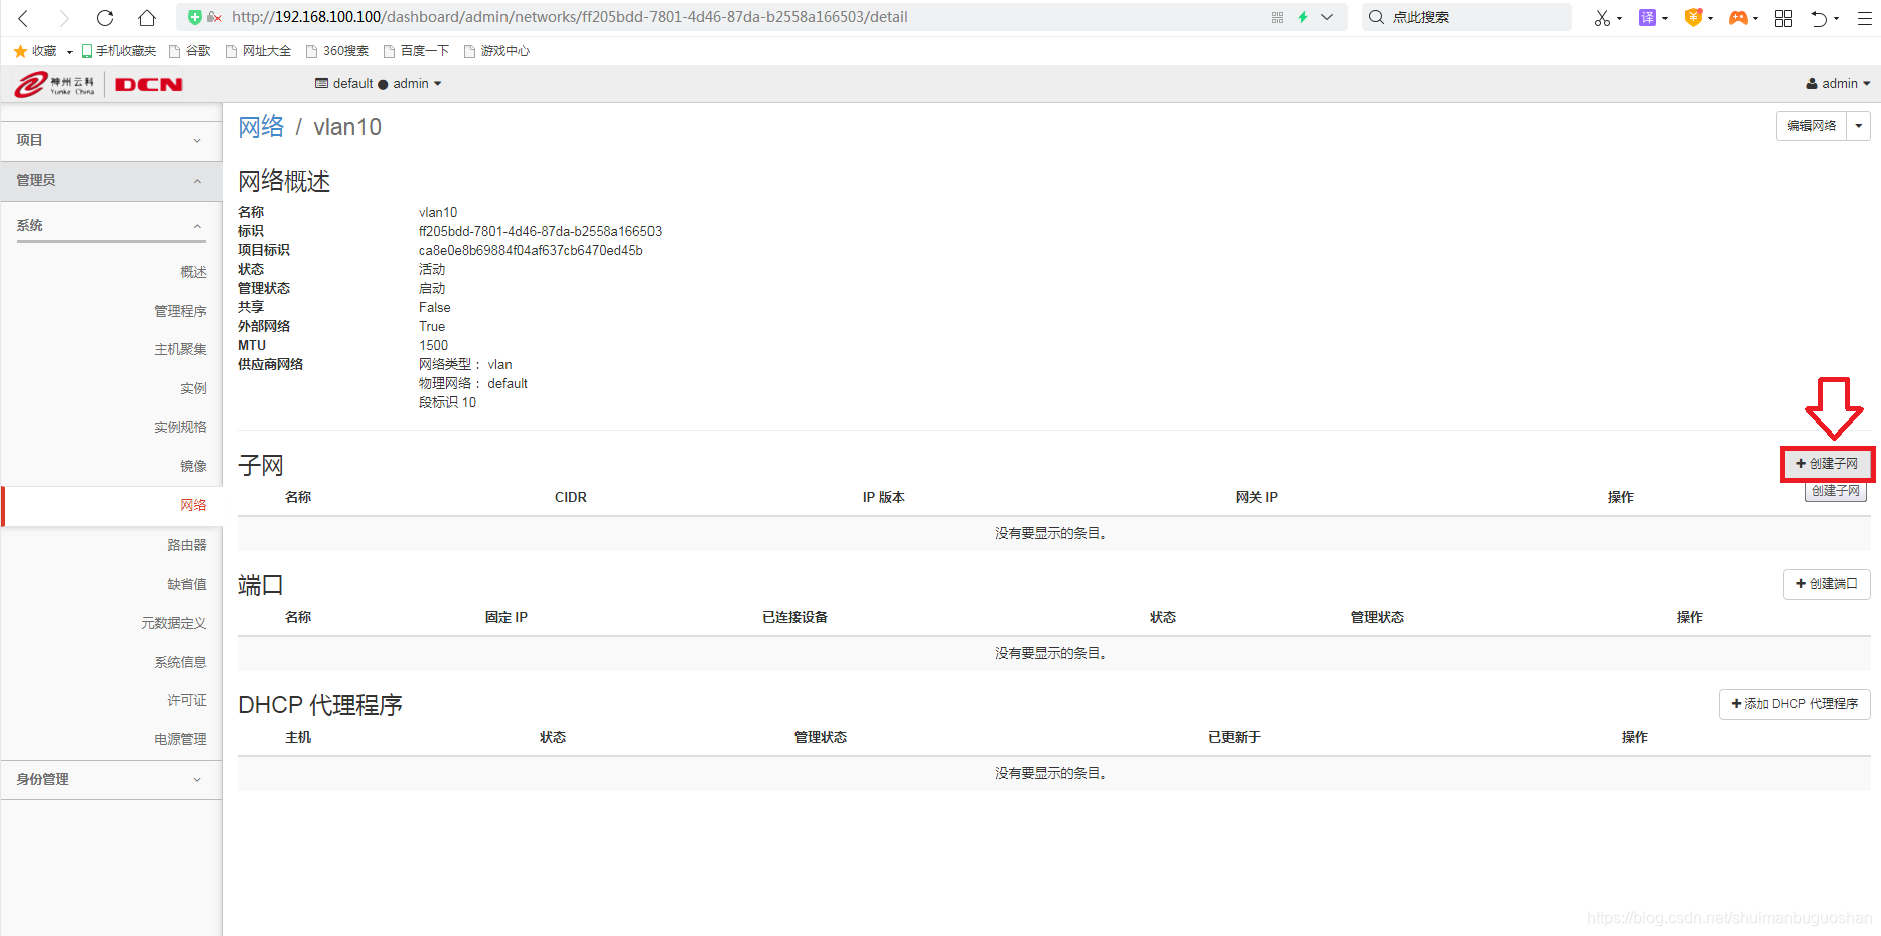Go to 实例 in the sidebar

point(193,388)
